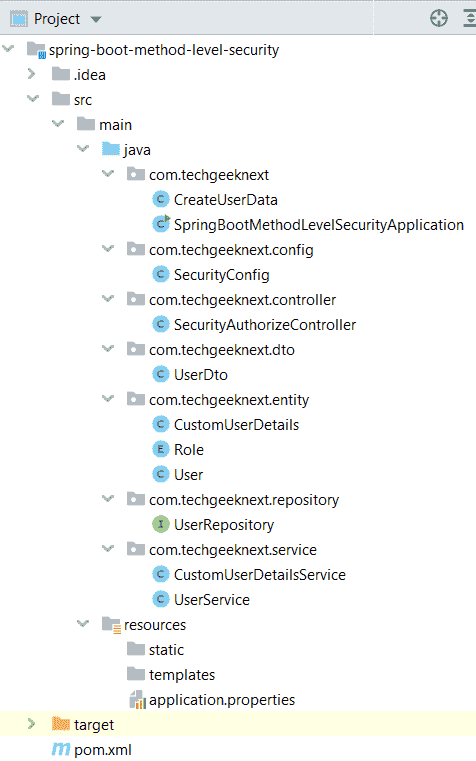Click the SecurityConfig class icon
476x761 pixels.
point(161,274)
